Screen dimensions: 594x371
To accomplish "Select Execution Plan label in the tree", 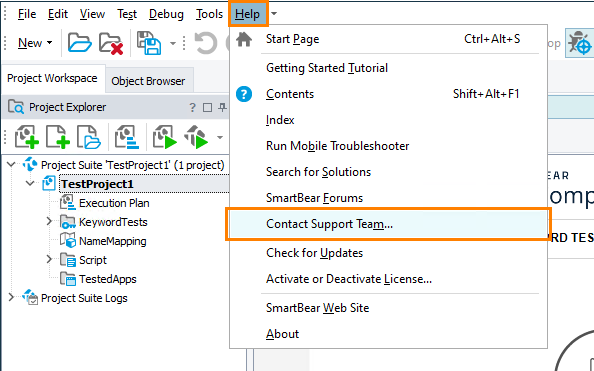I will (x=114, y=203).
